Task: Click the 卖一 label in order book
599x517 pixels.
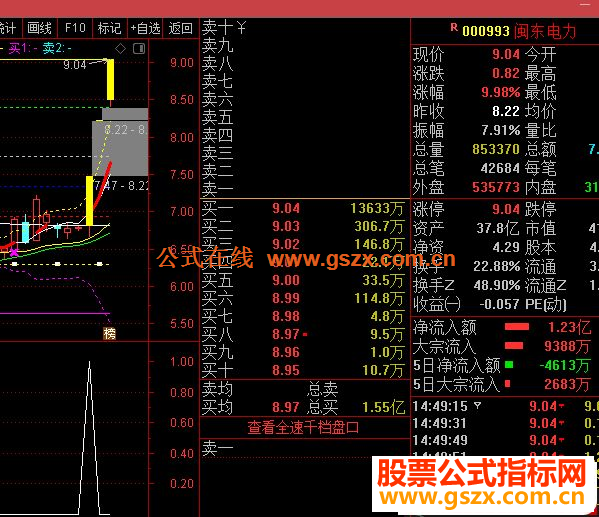Action: (x=217, y=189)
